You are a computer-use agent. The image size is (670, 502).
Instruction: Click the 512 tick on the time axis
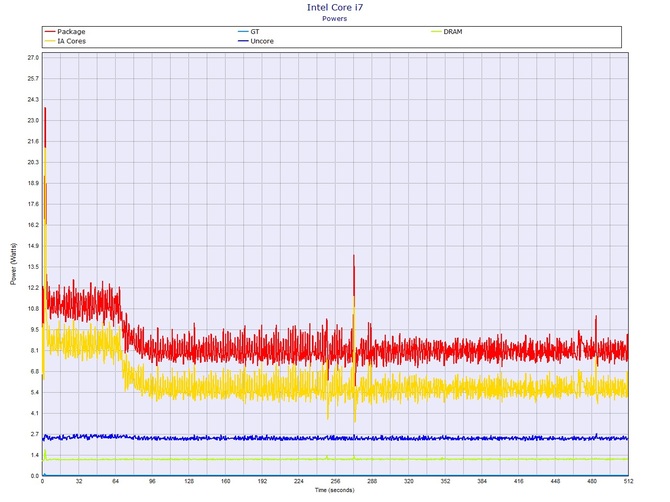point(629,481)
